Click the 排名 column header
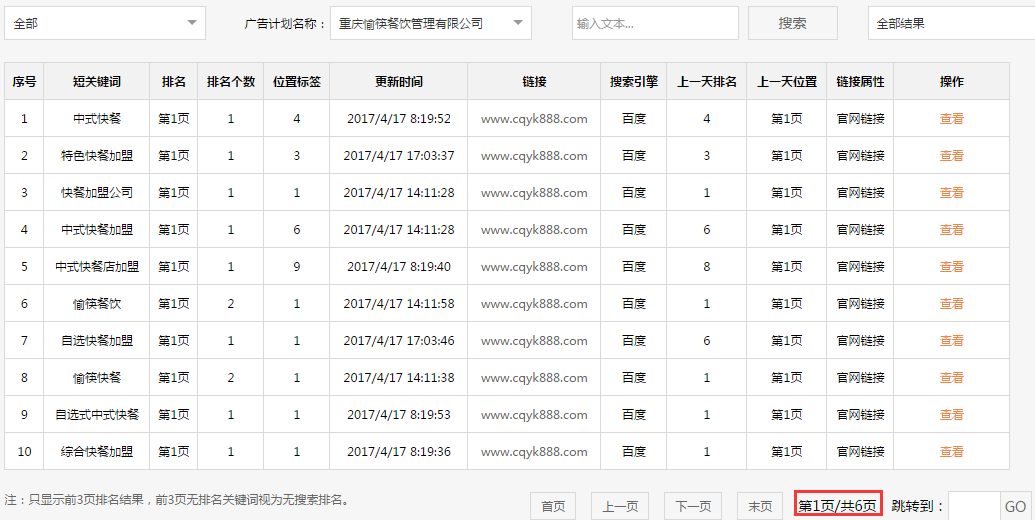The width and height of the screenshot is (1035, 520). 173,82
